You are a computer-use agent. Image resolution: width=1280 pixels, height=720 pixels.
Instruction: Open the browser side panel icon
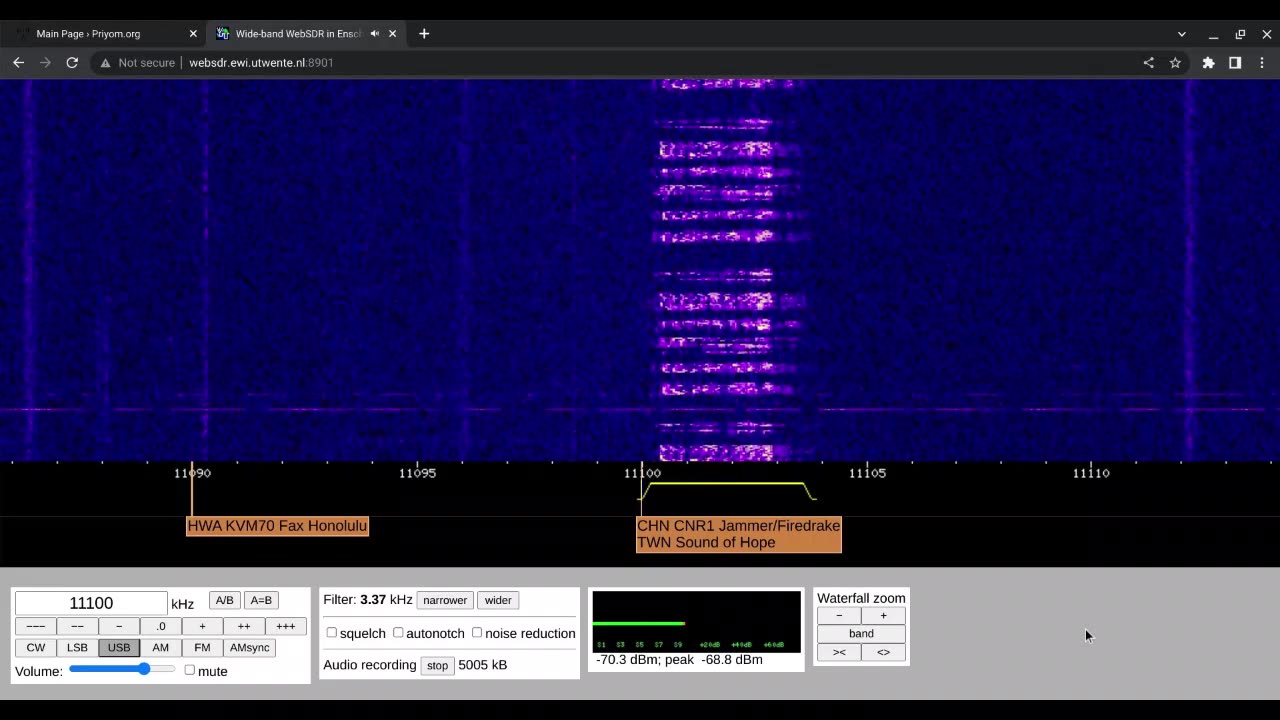(1235, 62)
